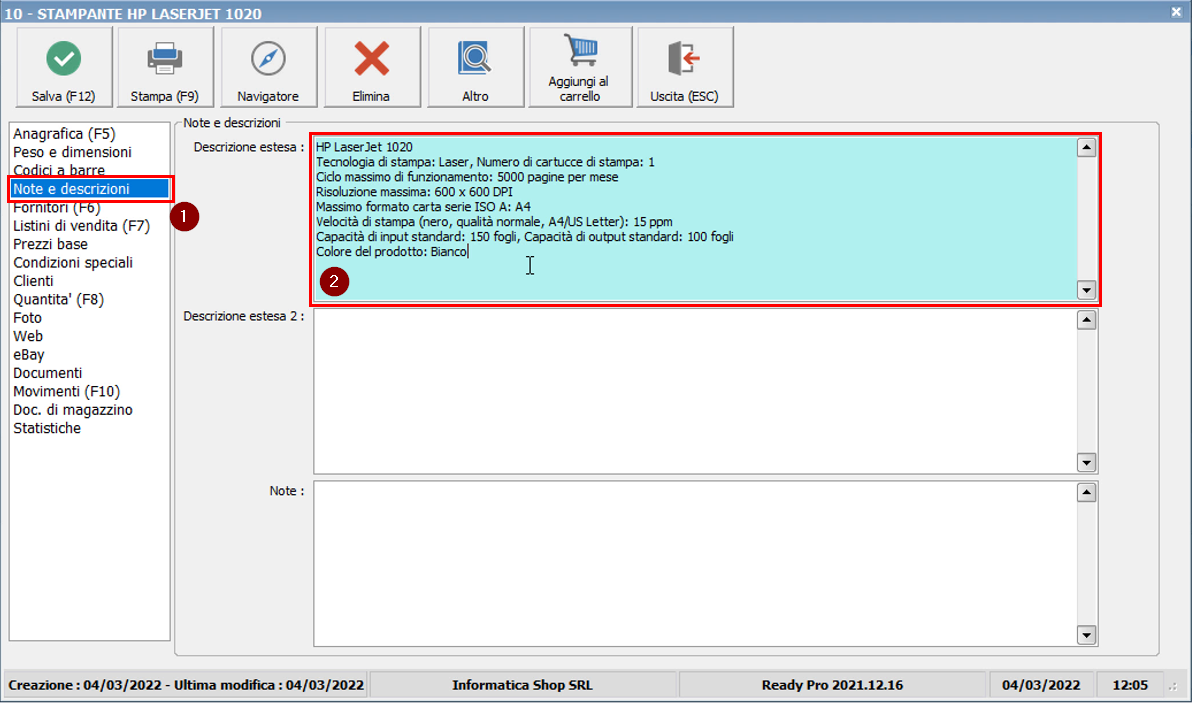
Task: Click the 04/03/2022 date status panel
Action: tap(1041, 685)
